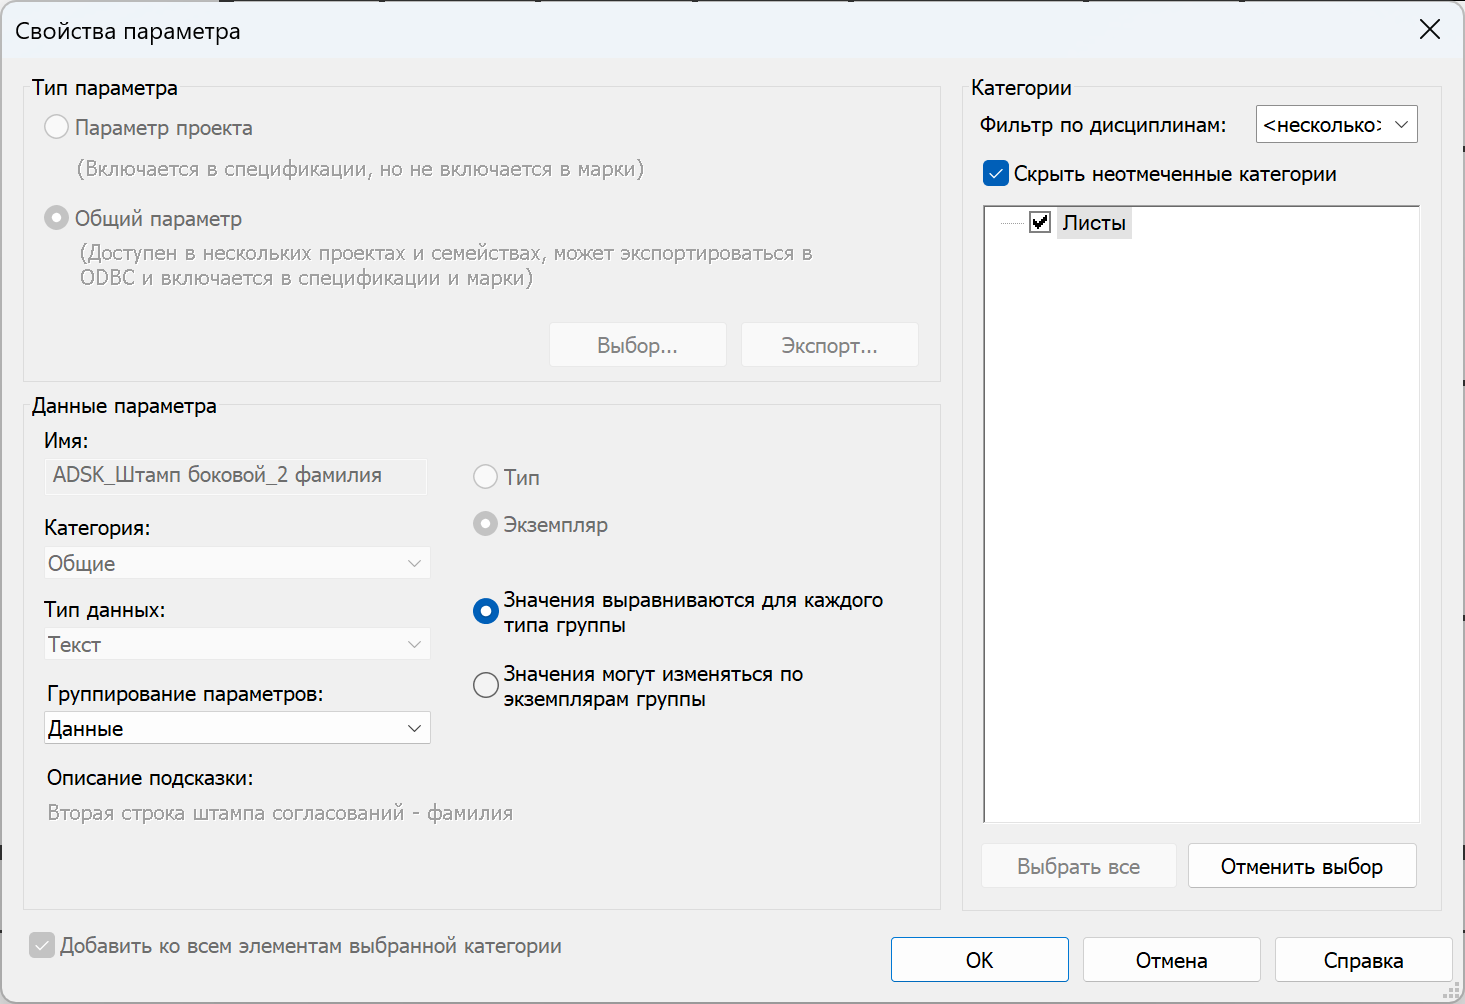Toggle Добавить ко всем элементам checkbox
Image resolution: width=1465 pixels, height=1004 pixels.
pos(42,946)
